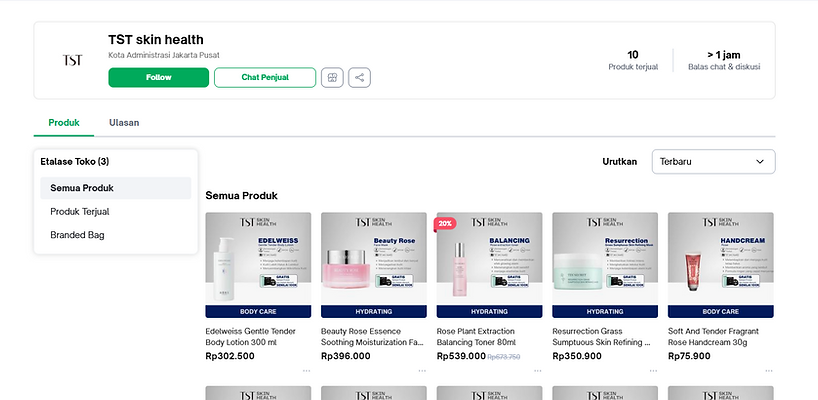Open options menu for Beauty Rose Essence
The image size is (818, 400).
[422, 371]
